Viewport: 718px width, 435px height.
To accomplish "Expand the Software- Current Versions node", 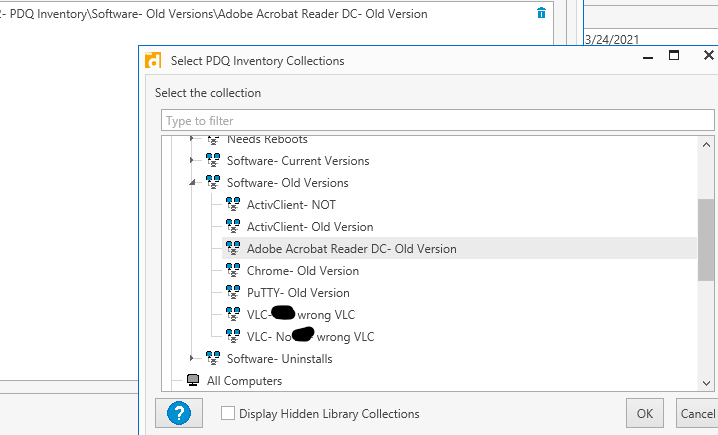I will (x=192, y=161).
